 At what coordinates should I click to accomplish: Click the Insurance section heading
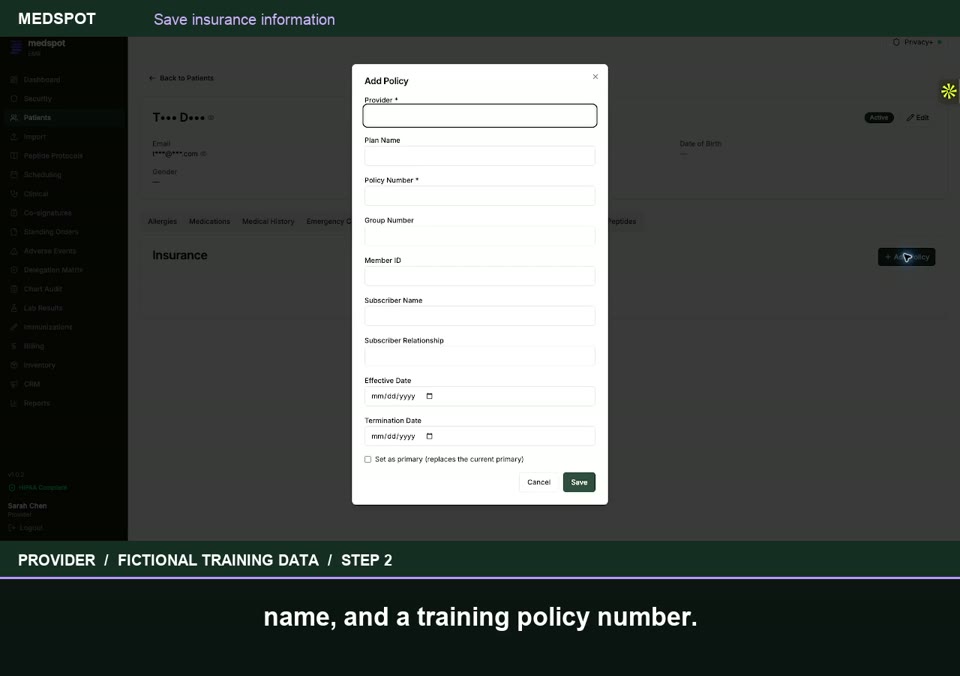(x=180, y=255)
